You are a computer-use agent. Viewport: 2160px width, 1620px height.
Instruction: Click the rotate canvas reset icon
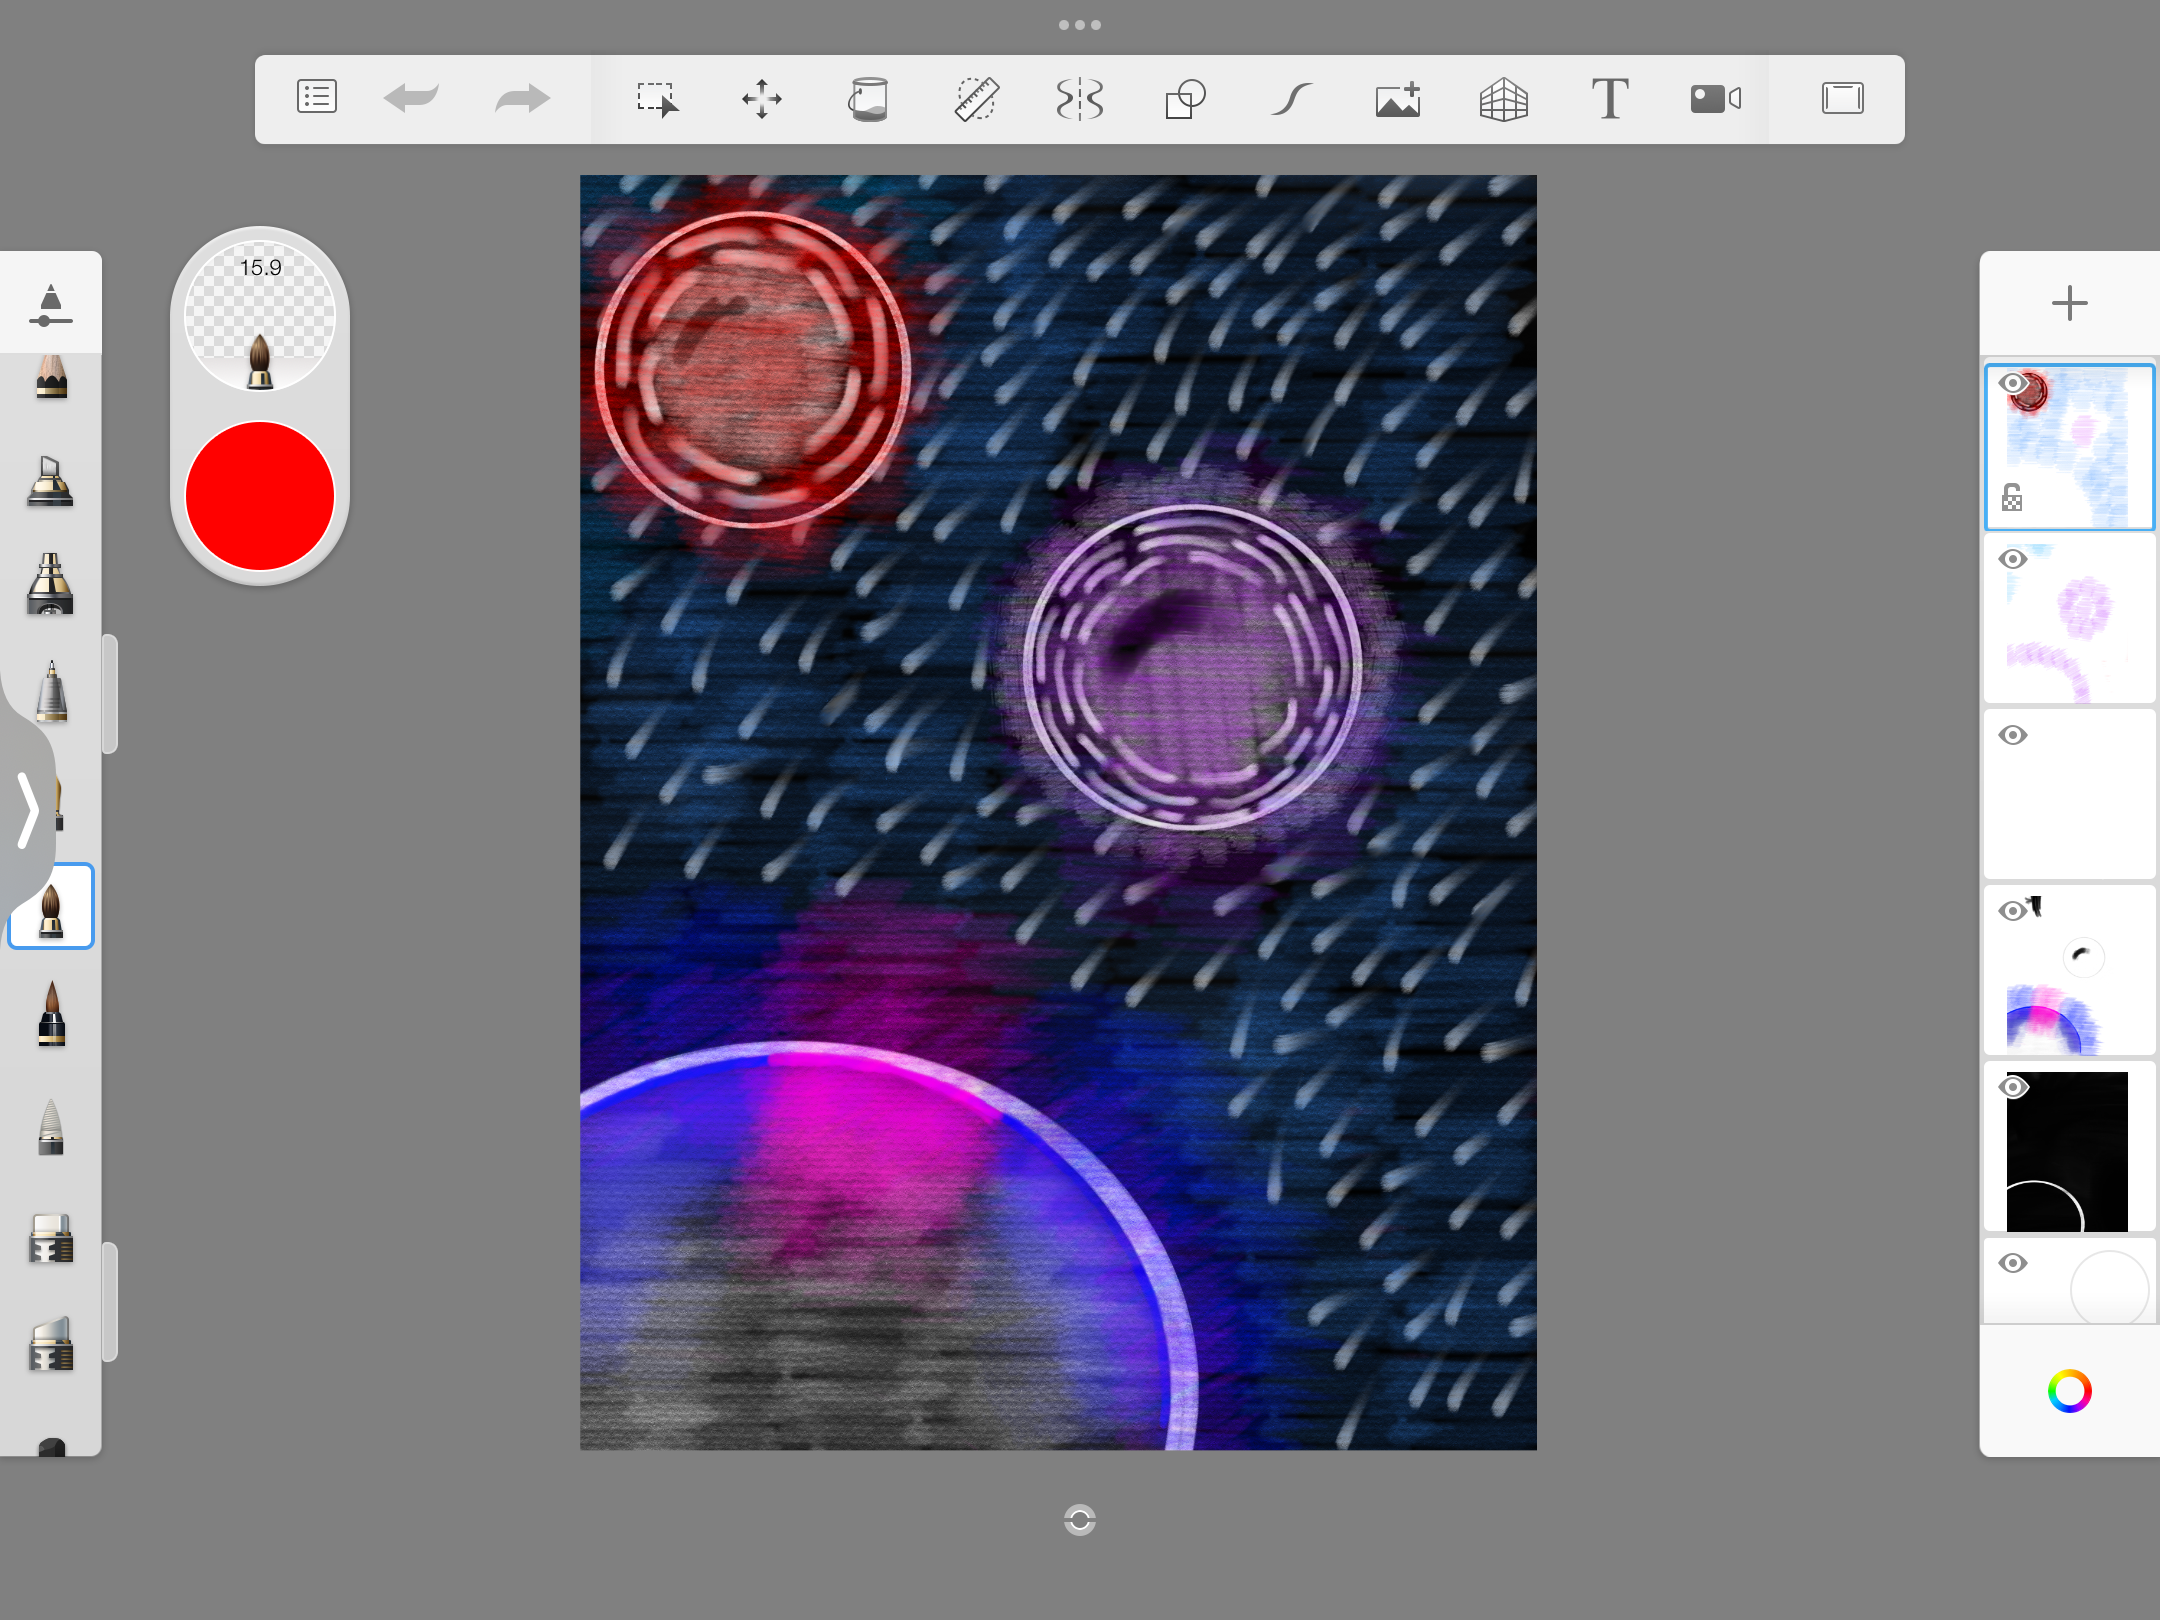[x=1080, y=1520]
